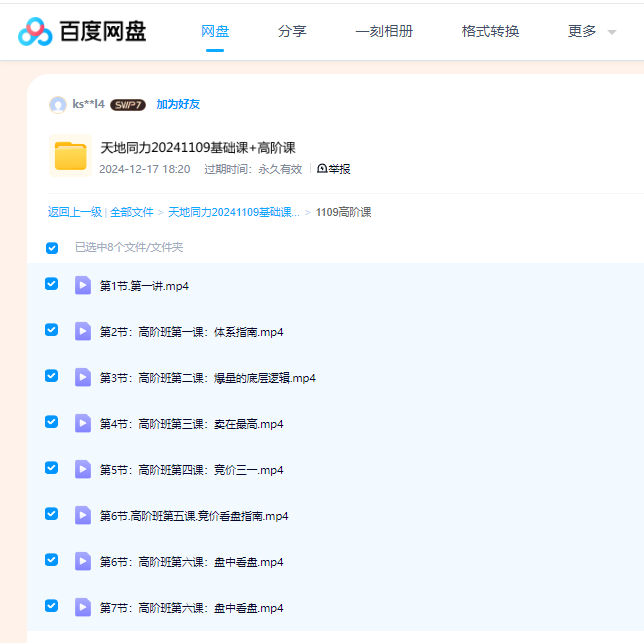
Task: Click user avatar of ks**l4
Action: (x=58, y=105)
